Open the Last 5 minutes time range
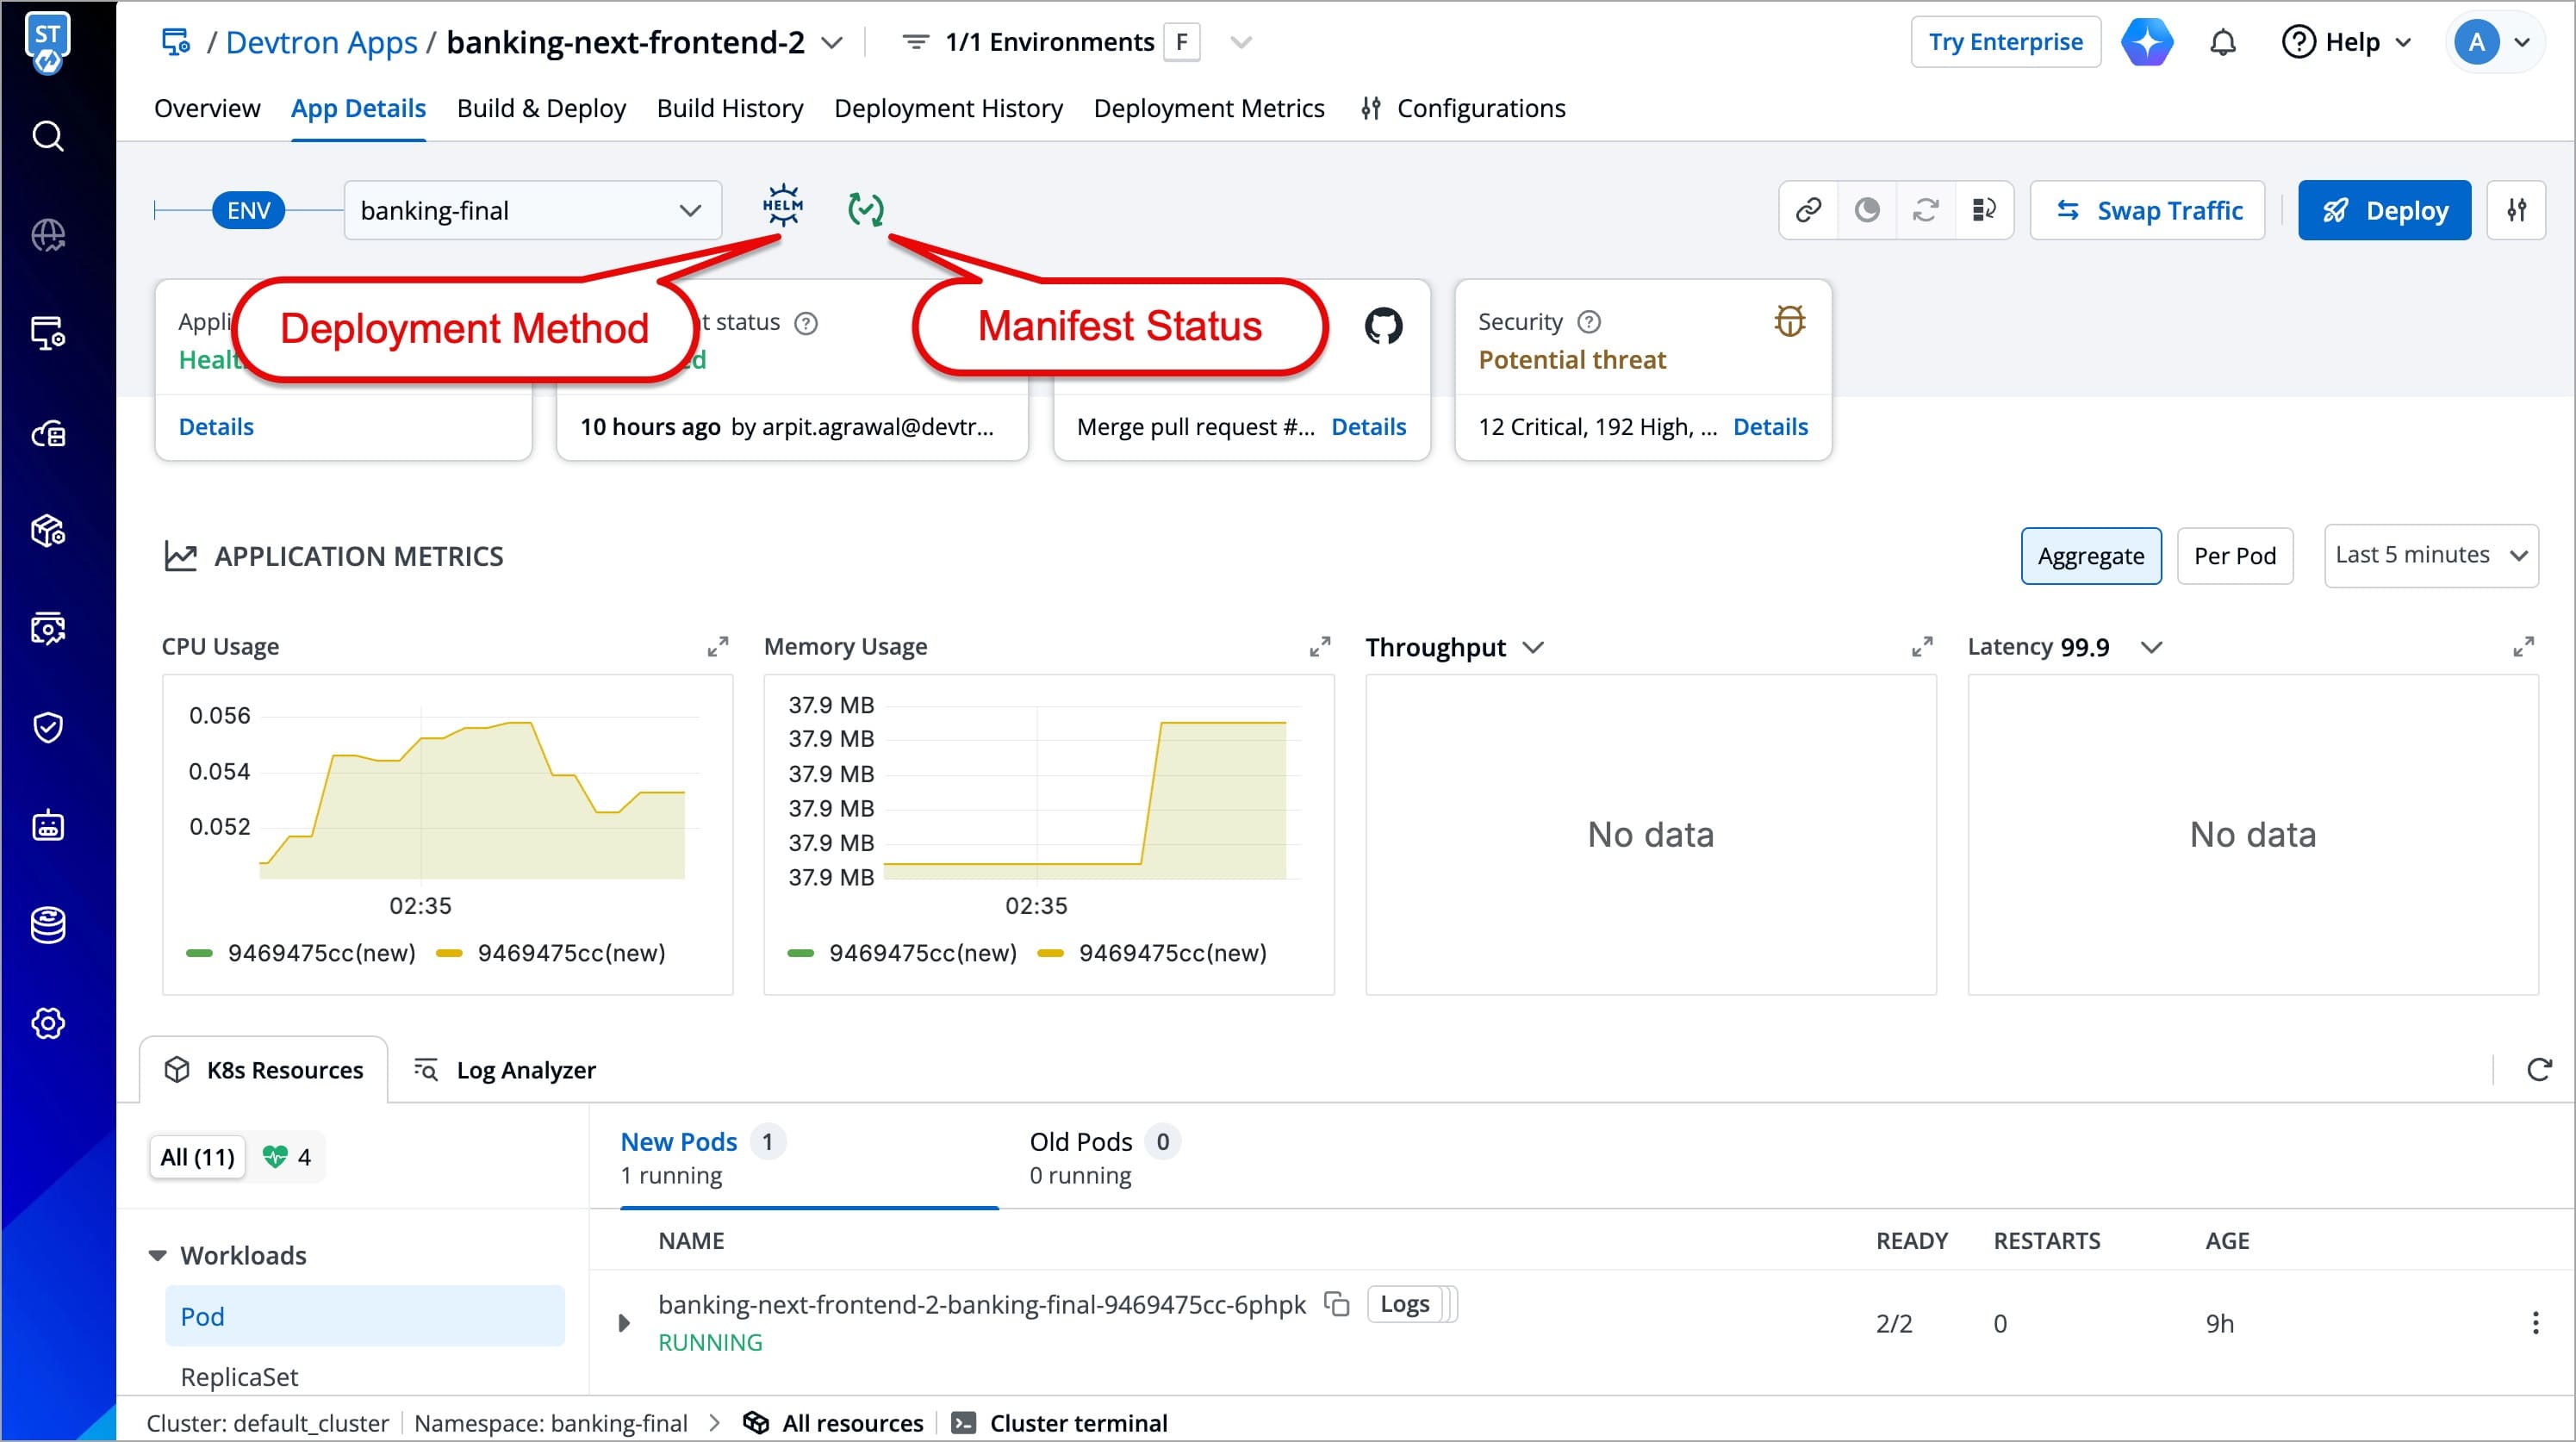Screen dimensions: 2576x1442 point(2430,555)
